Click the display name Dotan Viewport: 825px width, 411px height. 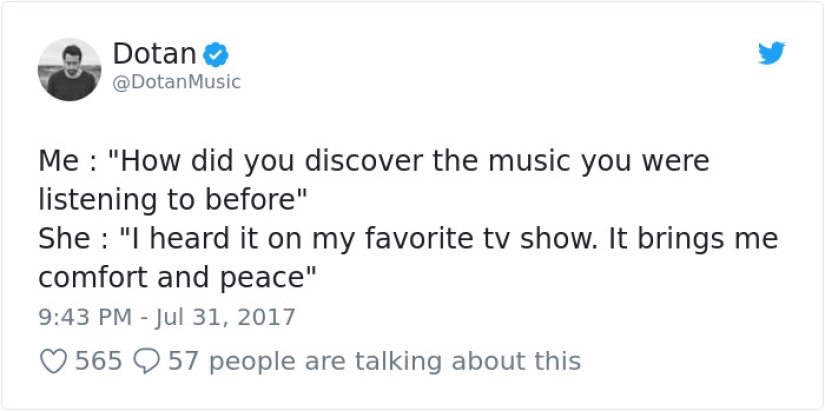153,53
